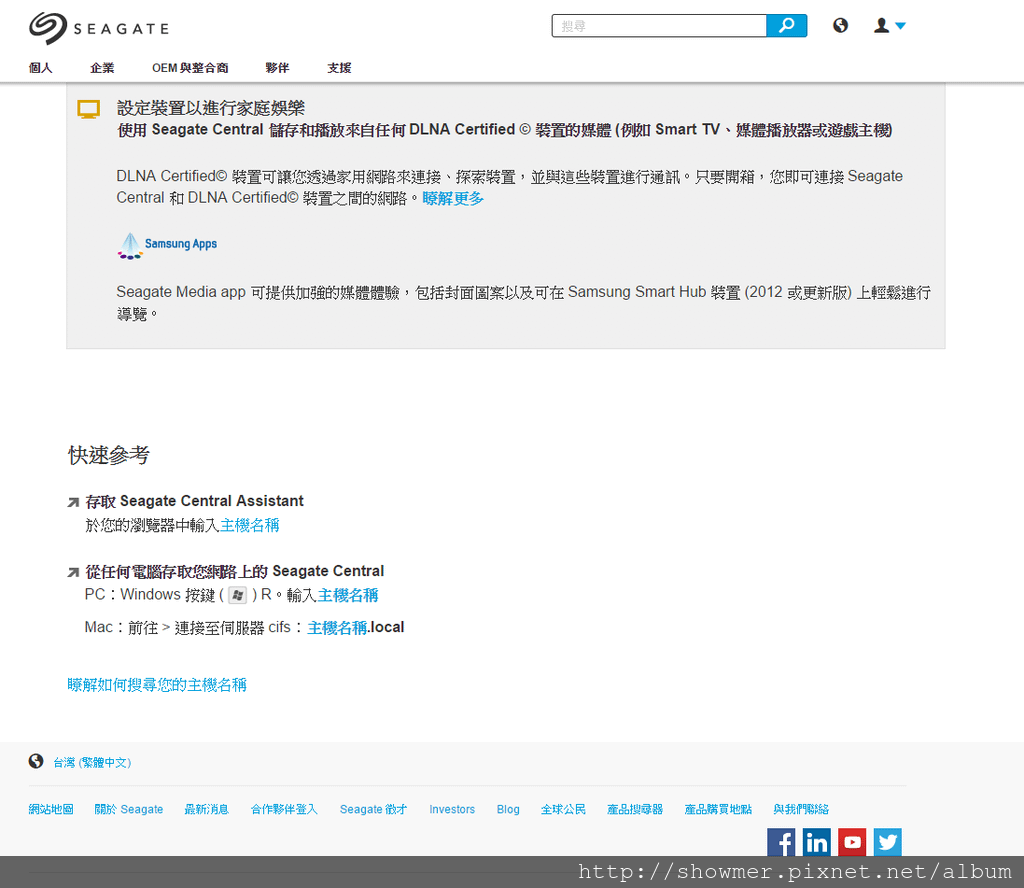The height and width of the screenshot is (888, 1024).
Task: Click 主機名稱 link under Seagate Central Assistant
Action: coord(249,525)
